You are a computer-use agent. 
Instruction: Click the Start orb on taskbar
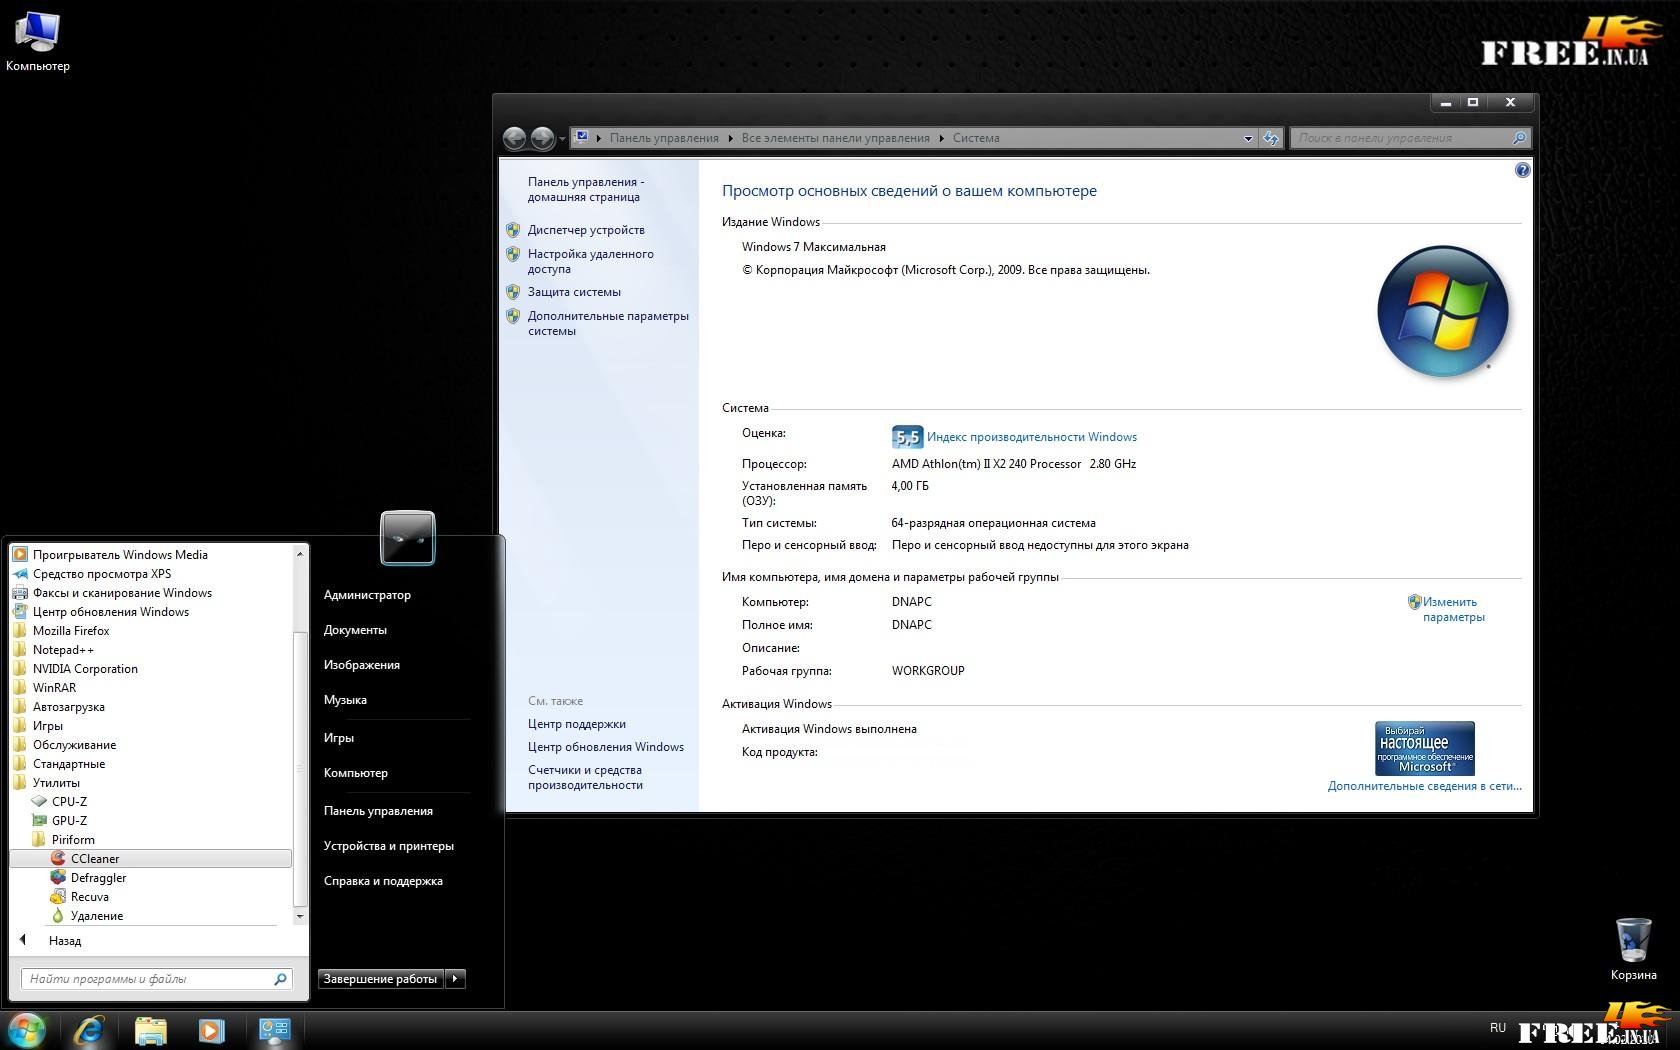coord(26,1030)
